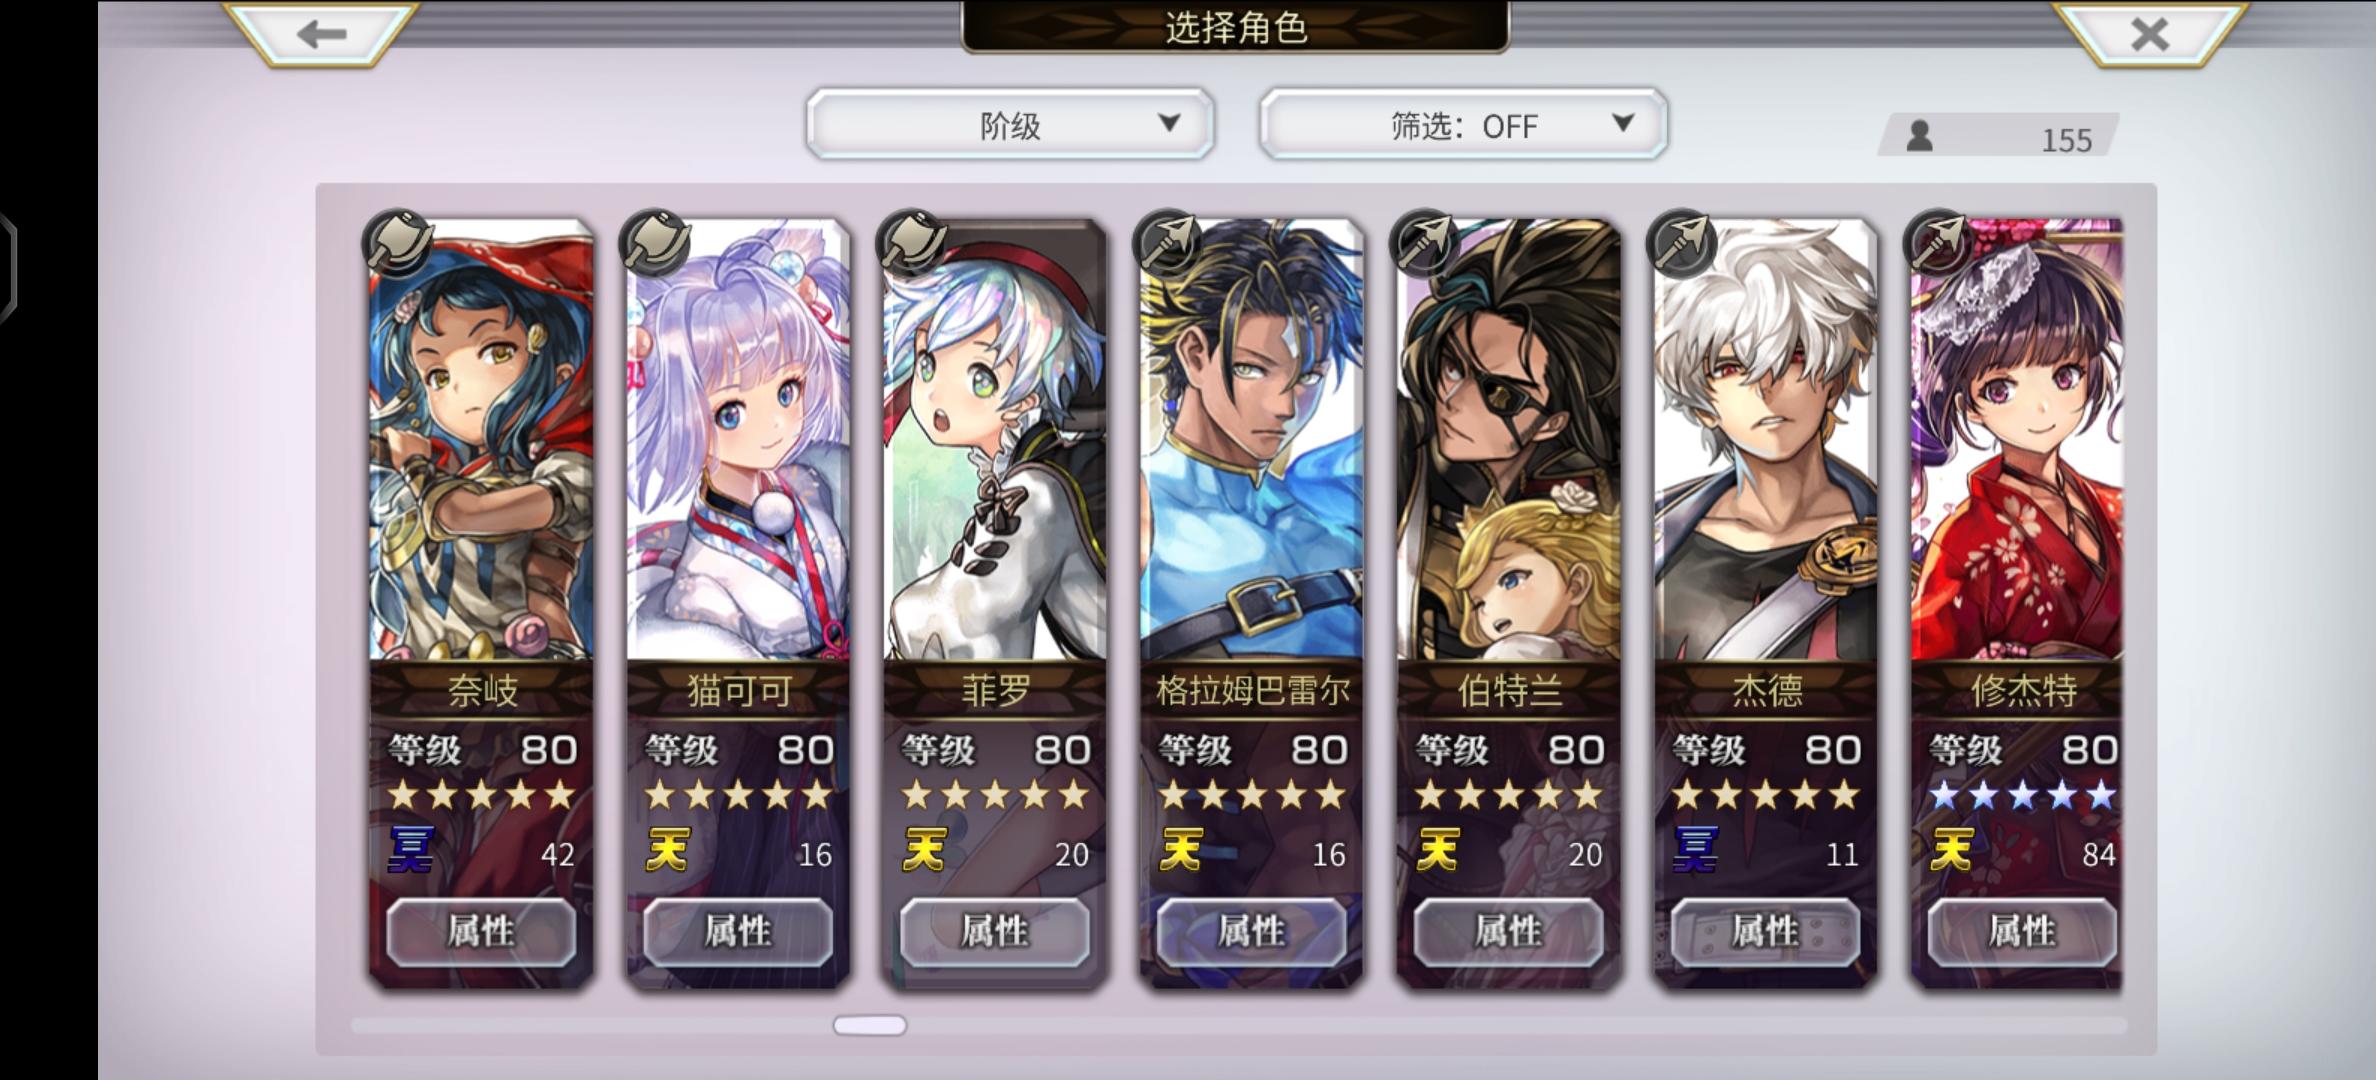Viewport: 2376px width, 1080px height.
Task: Open the 阶级 sort dropdown
Action: click(x=1010, y=124)
